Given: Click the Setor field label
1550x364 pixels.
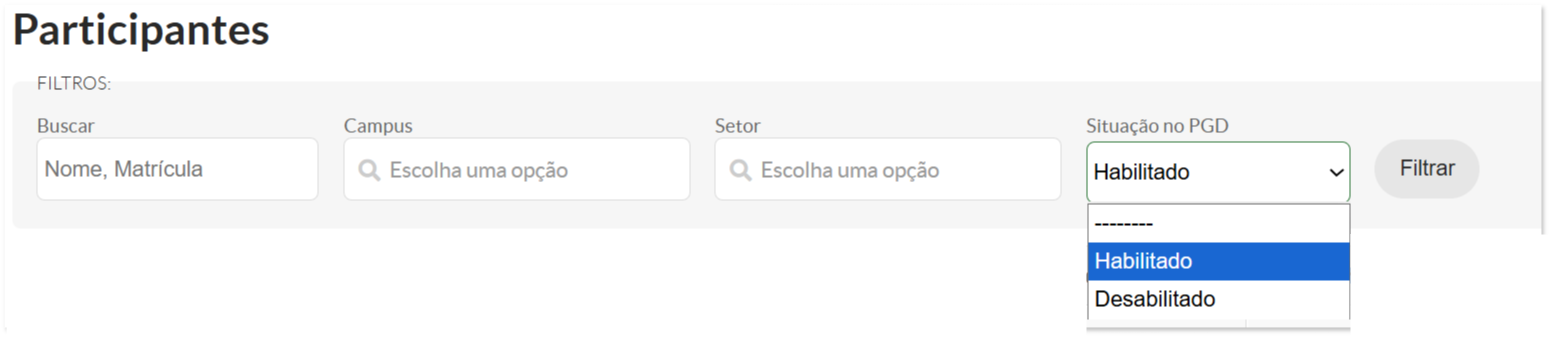Looking at the screenshot, I should 737,126.
